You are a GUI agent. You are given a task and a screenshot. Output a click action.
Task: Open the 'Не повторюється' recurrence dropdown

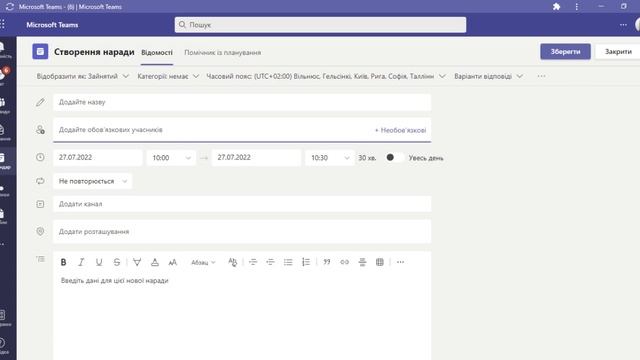point(93,181)
